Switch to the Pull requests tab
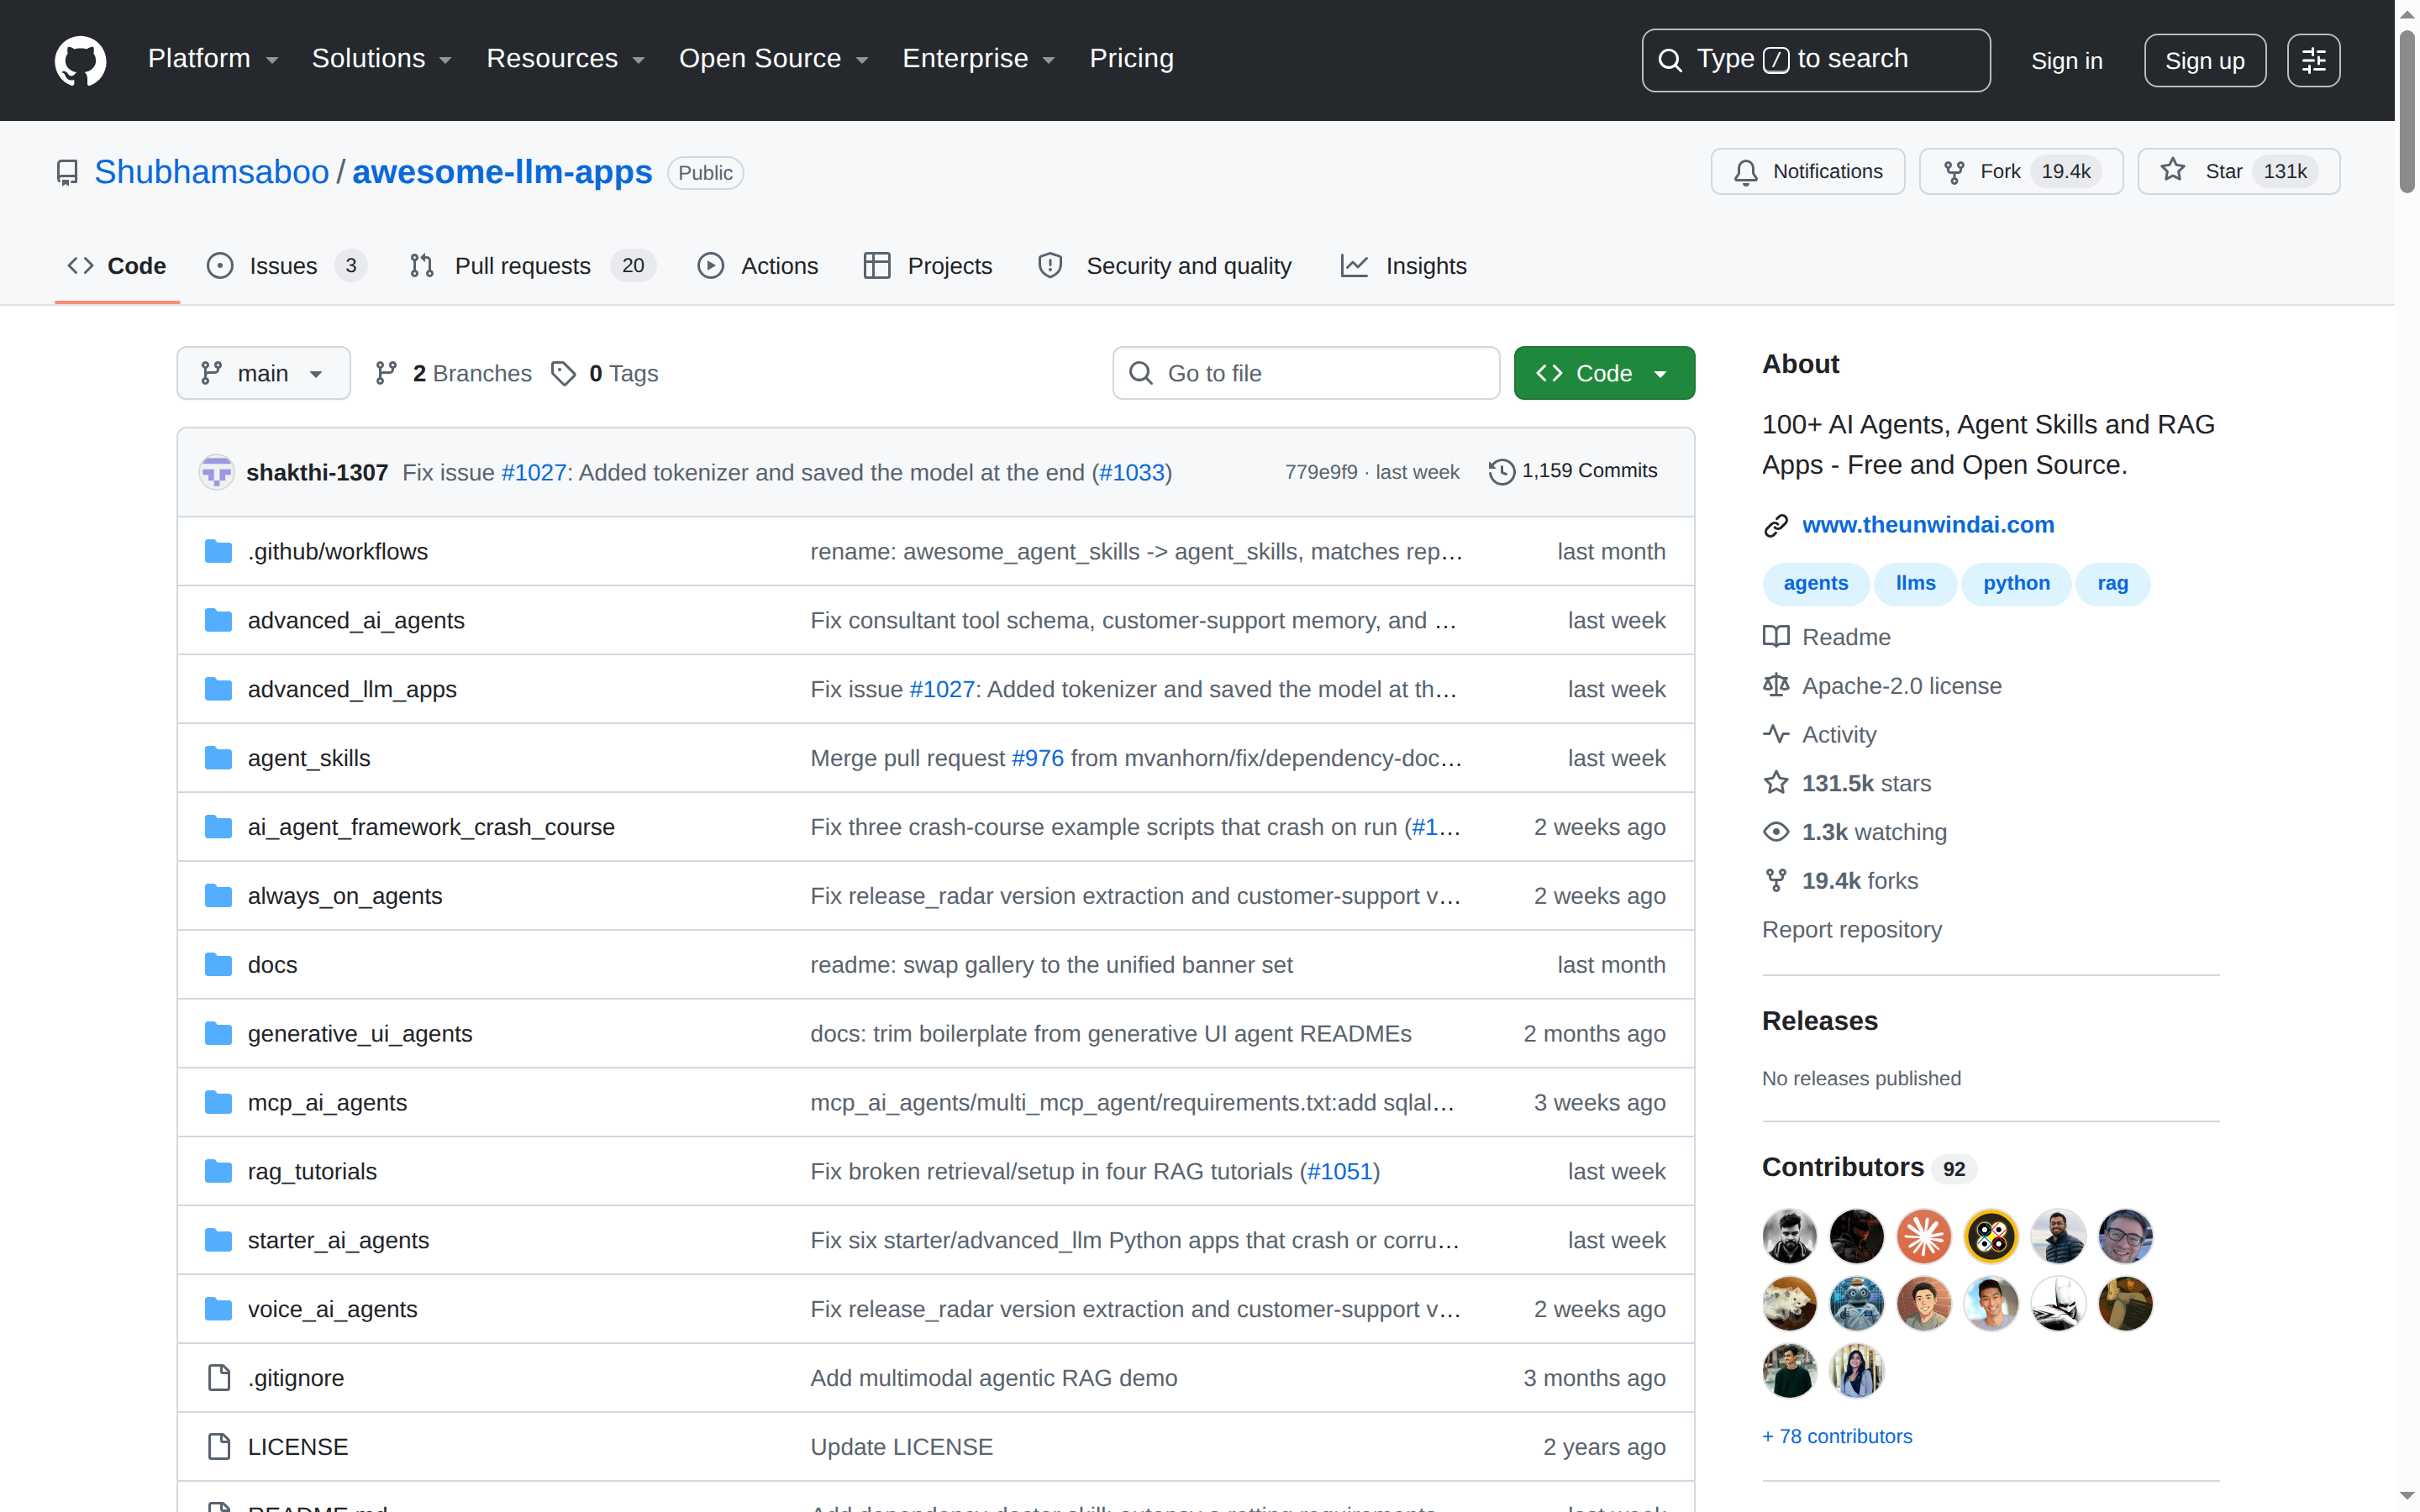The width and height of the screenshot is (2420, 1512). (x=532, y=266)
